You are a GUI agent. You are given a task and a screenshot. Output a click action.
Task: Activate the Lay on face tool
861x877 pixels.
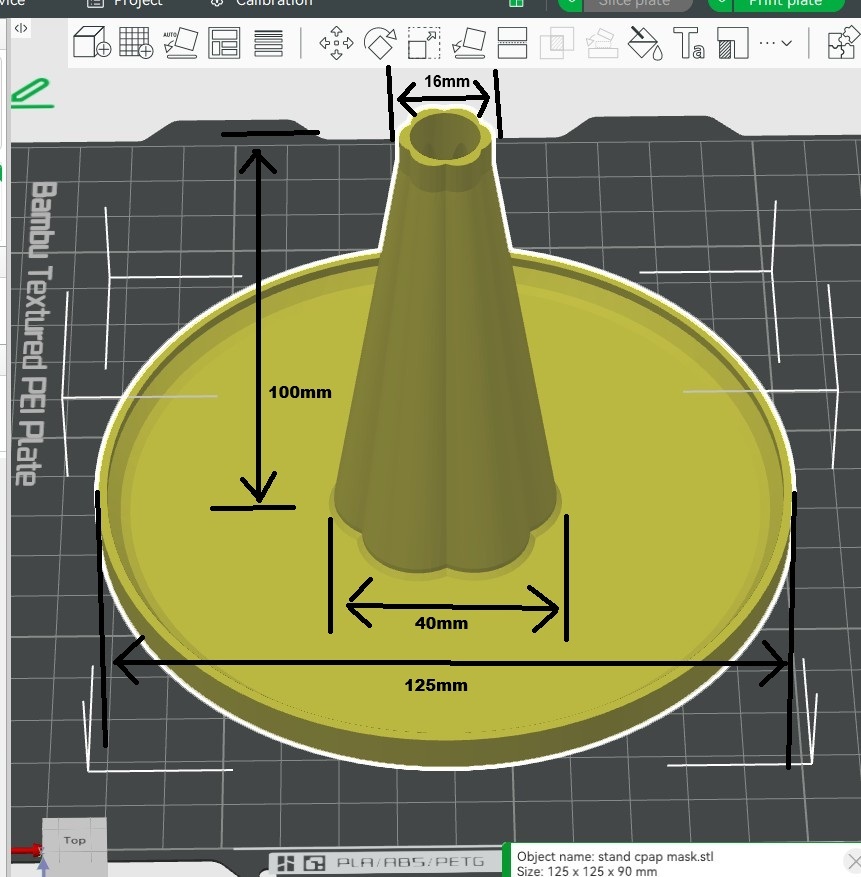tap(468, 43)
